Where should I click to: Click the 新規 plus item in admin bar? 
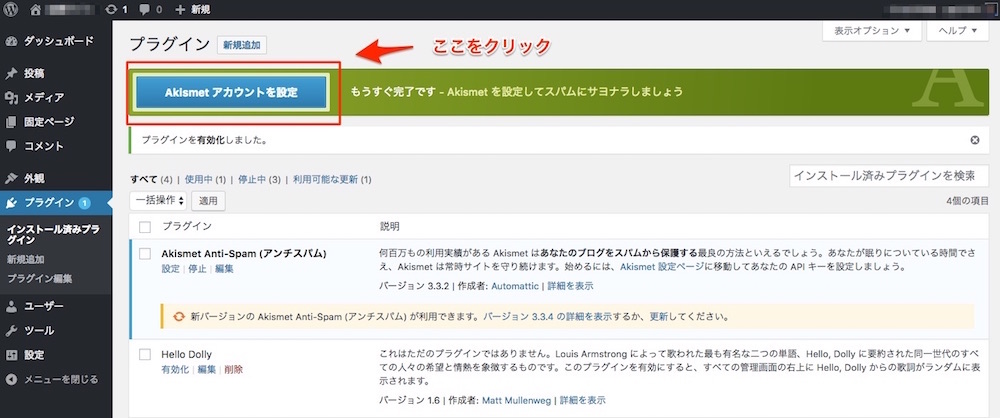192,10
